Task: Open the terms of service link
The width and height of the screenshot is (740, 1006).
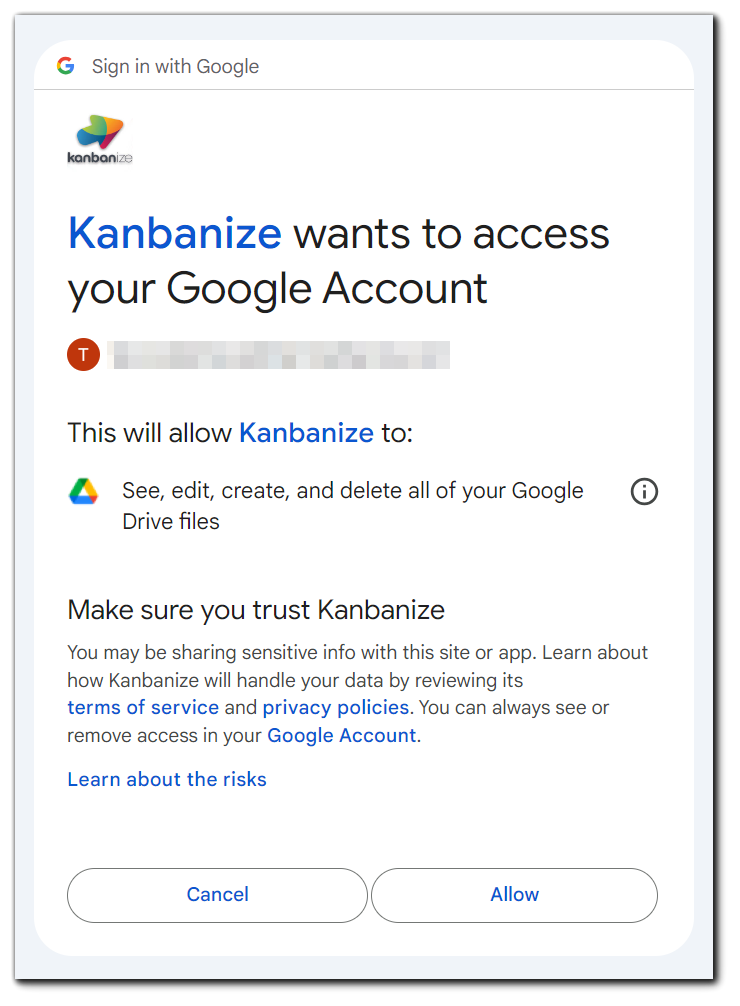Action: pos(142,707)
